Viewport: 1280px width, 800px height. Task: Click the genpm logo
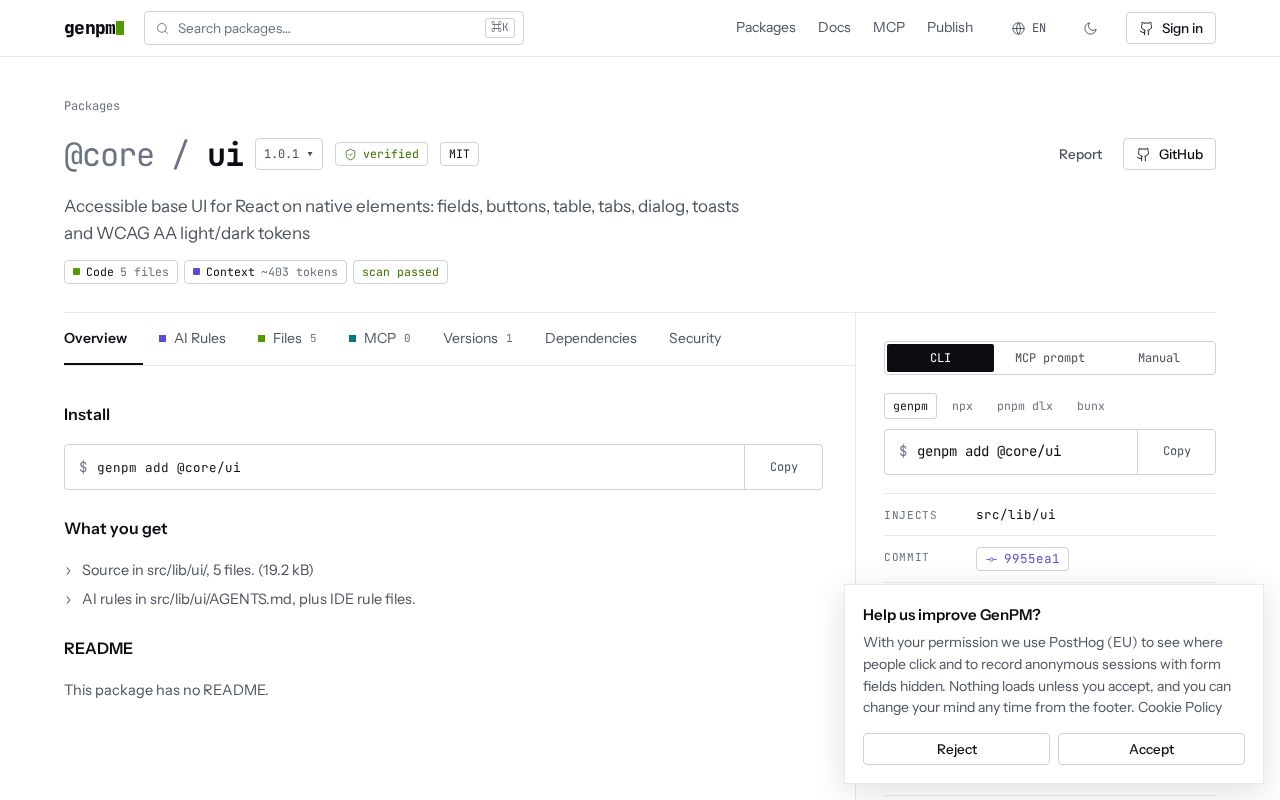(x=94, y=28)
